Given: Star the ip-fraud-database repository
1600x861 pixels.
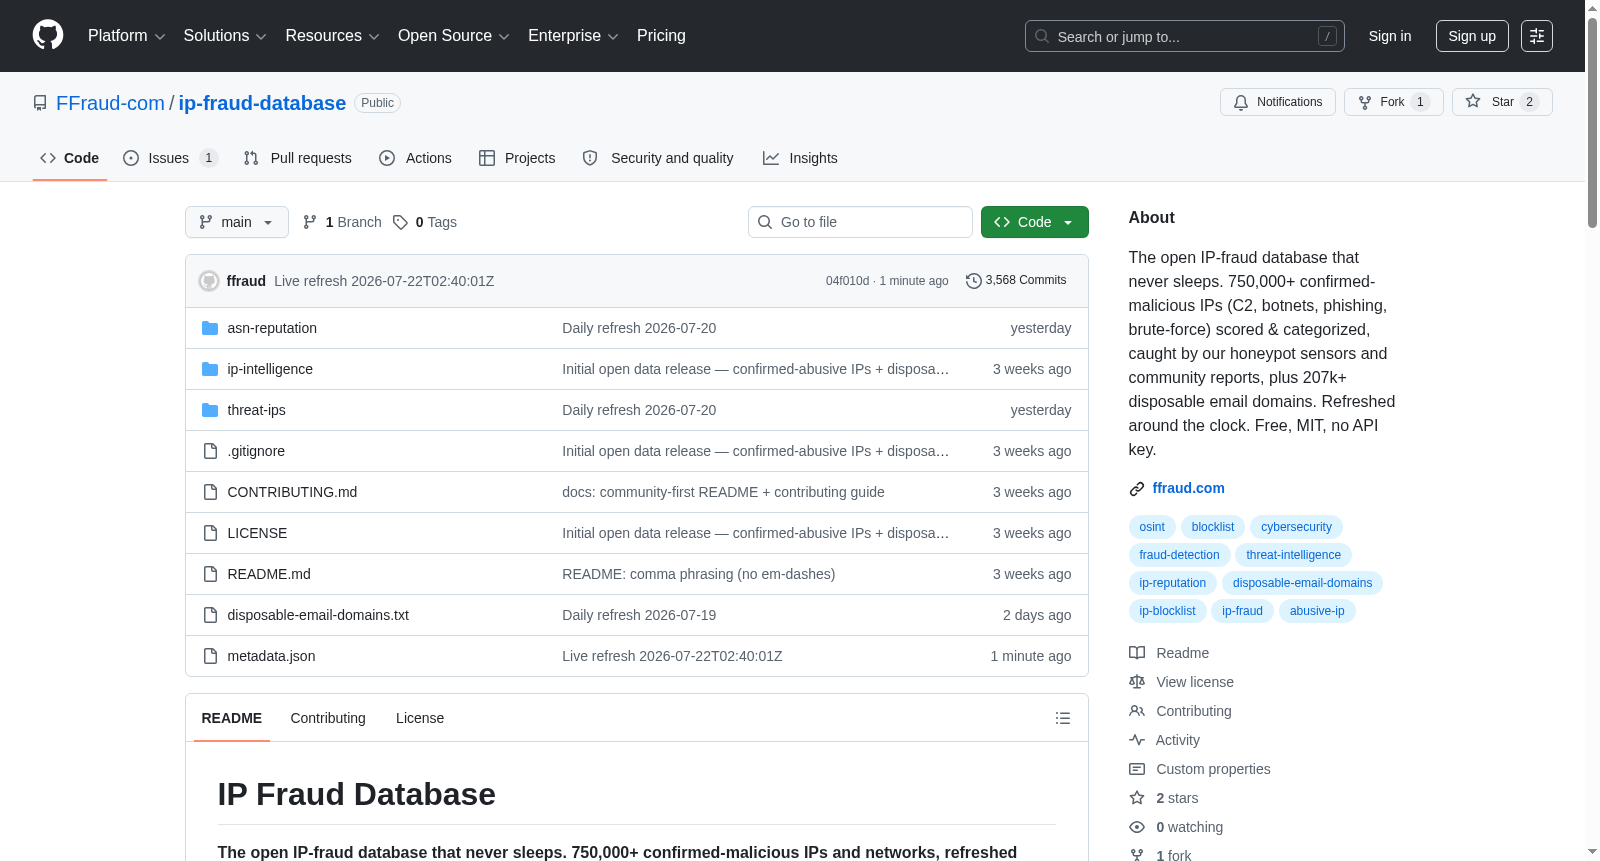Looking at the screenshot, I should click(x=1502, y=102).
